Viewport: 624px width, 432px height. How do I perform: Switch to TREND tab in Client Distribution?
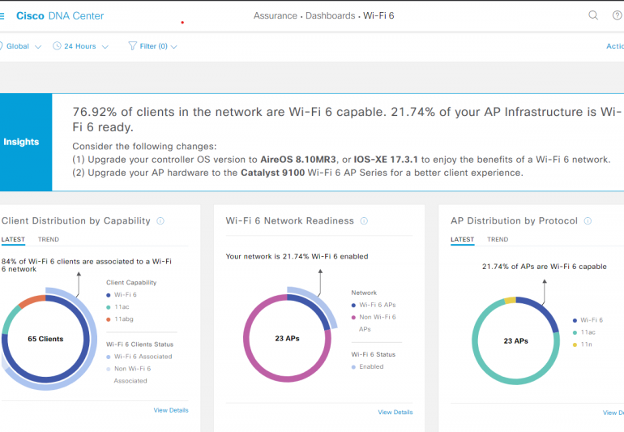(48, 240)
